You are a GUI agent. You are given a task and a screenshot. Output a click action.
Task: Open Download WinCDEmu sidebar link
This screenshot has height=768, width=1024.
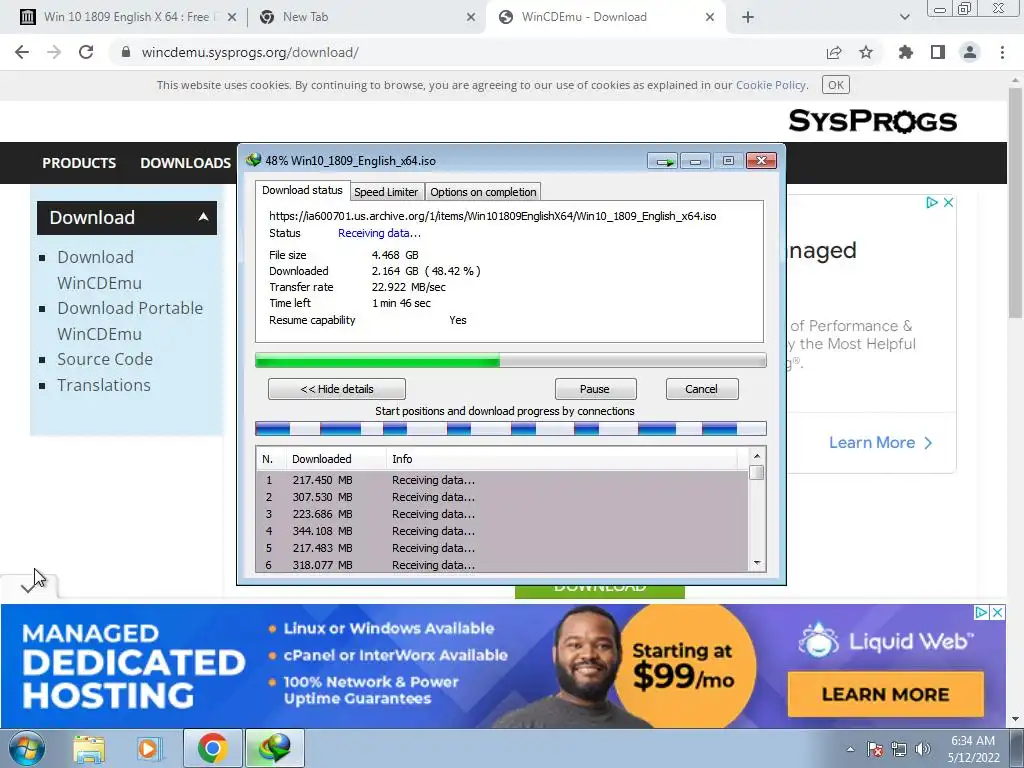[99, 270]
